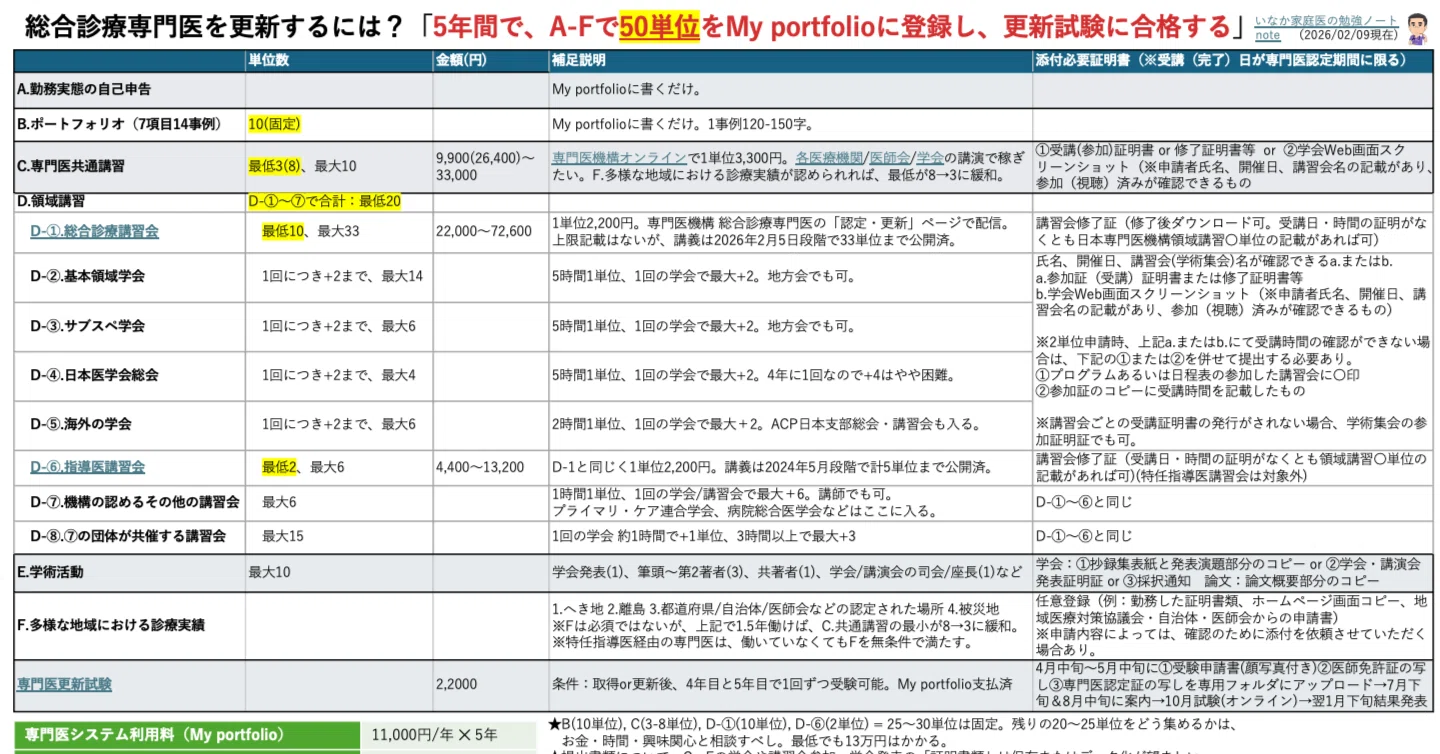Follow the 専門医更新試験 link
The image size is (1440, 754).
pos(64,685)
